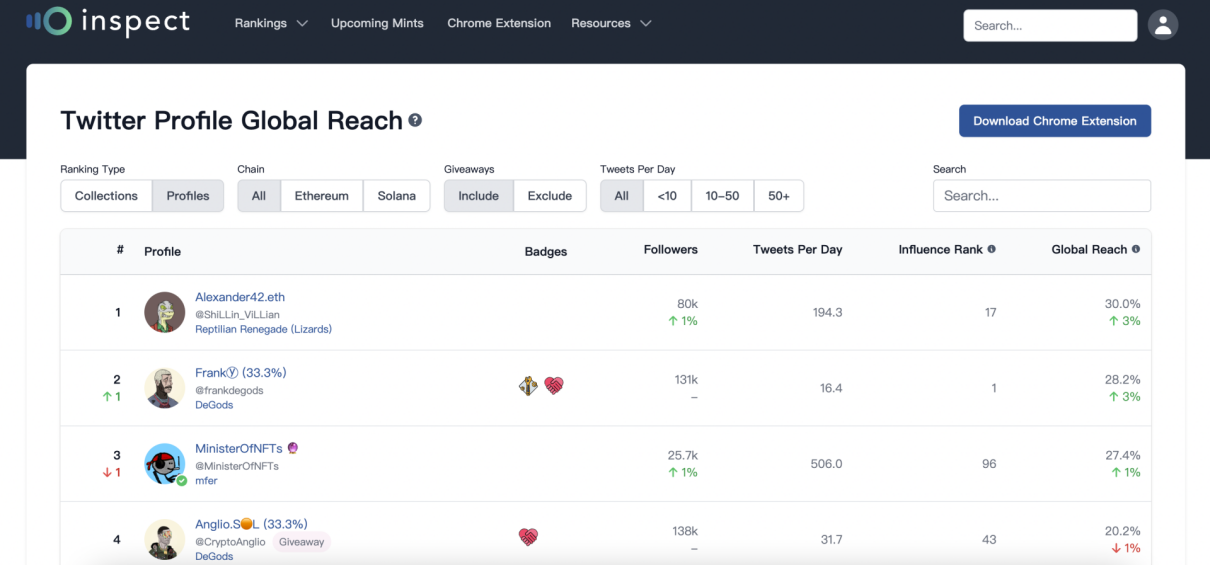Click the help icon beside Global Reach title
This screenshot has width=1210, height=565.
click(415, 120)
